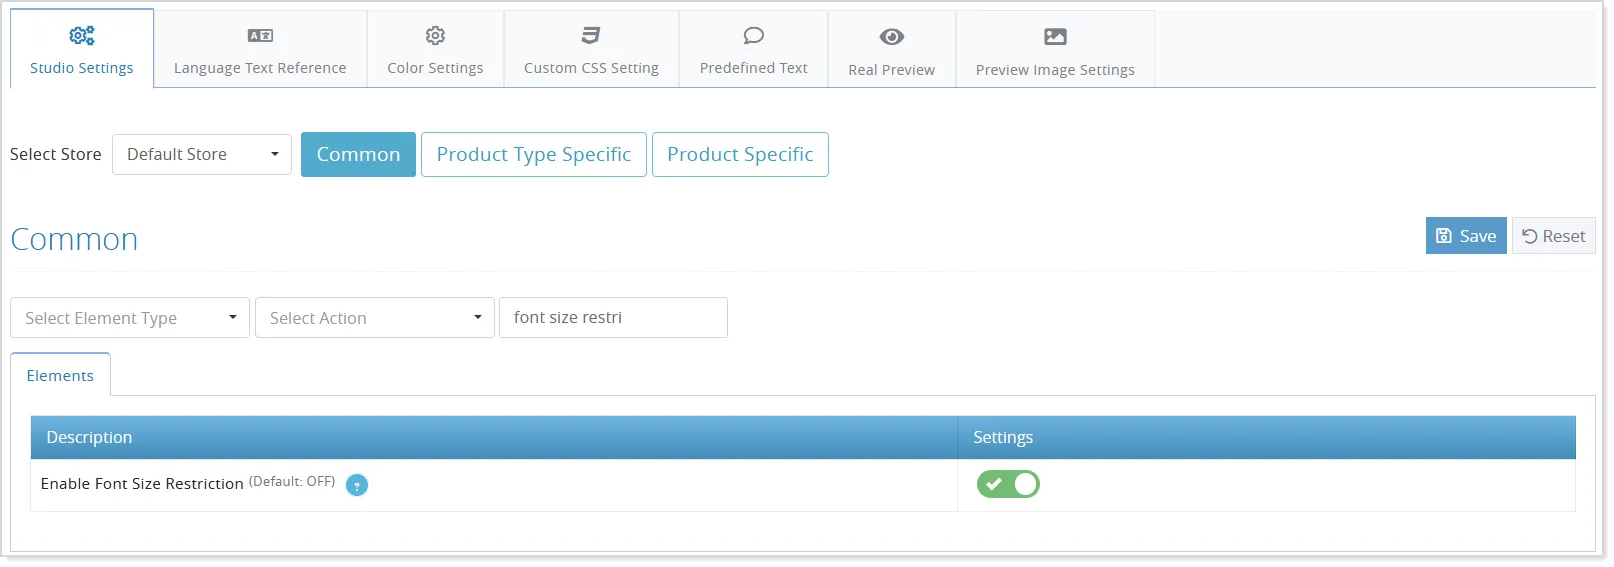Open the Real Preview tab
Screen dimensions: 1614x567
pyautogui.click(x=892, y=49)
